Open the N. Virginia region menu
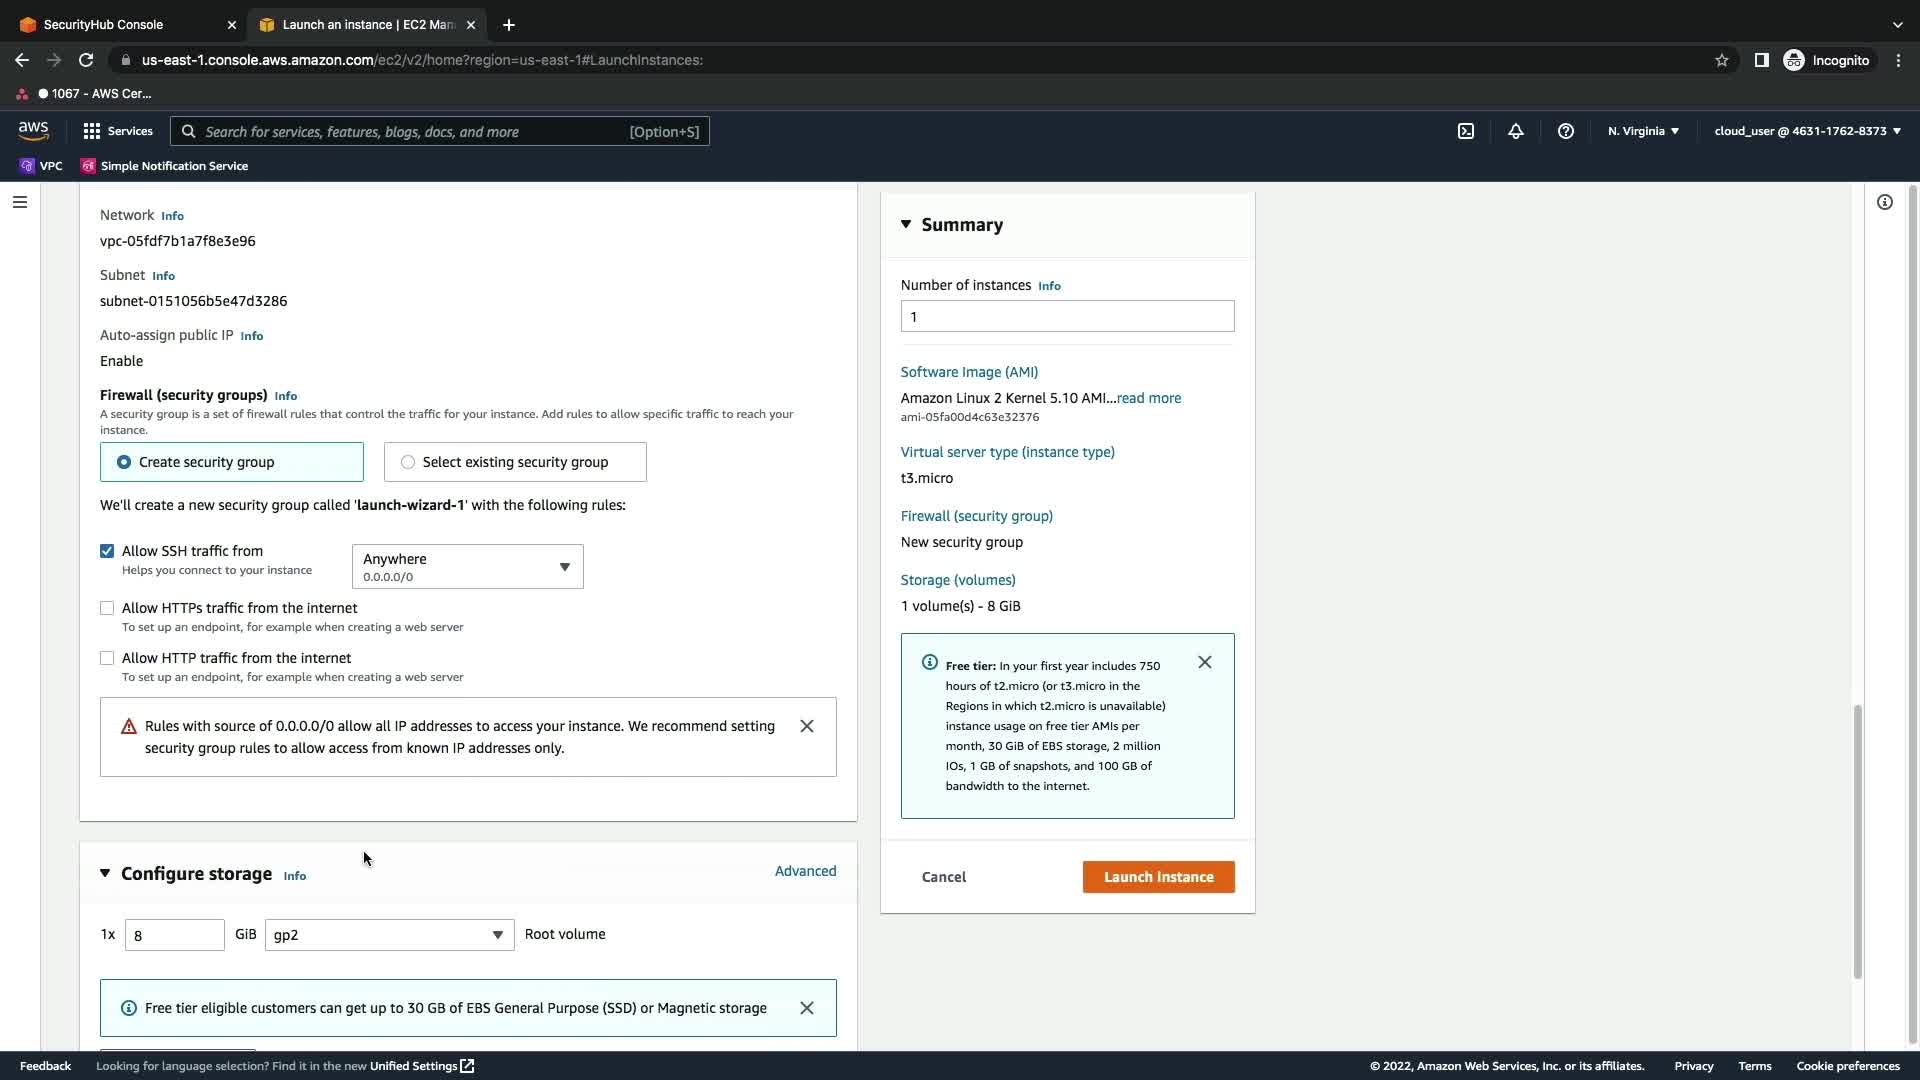1920x1080 pixels. pyautogui.click(x=1643, y=131)
